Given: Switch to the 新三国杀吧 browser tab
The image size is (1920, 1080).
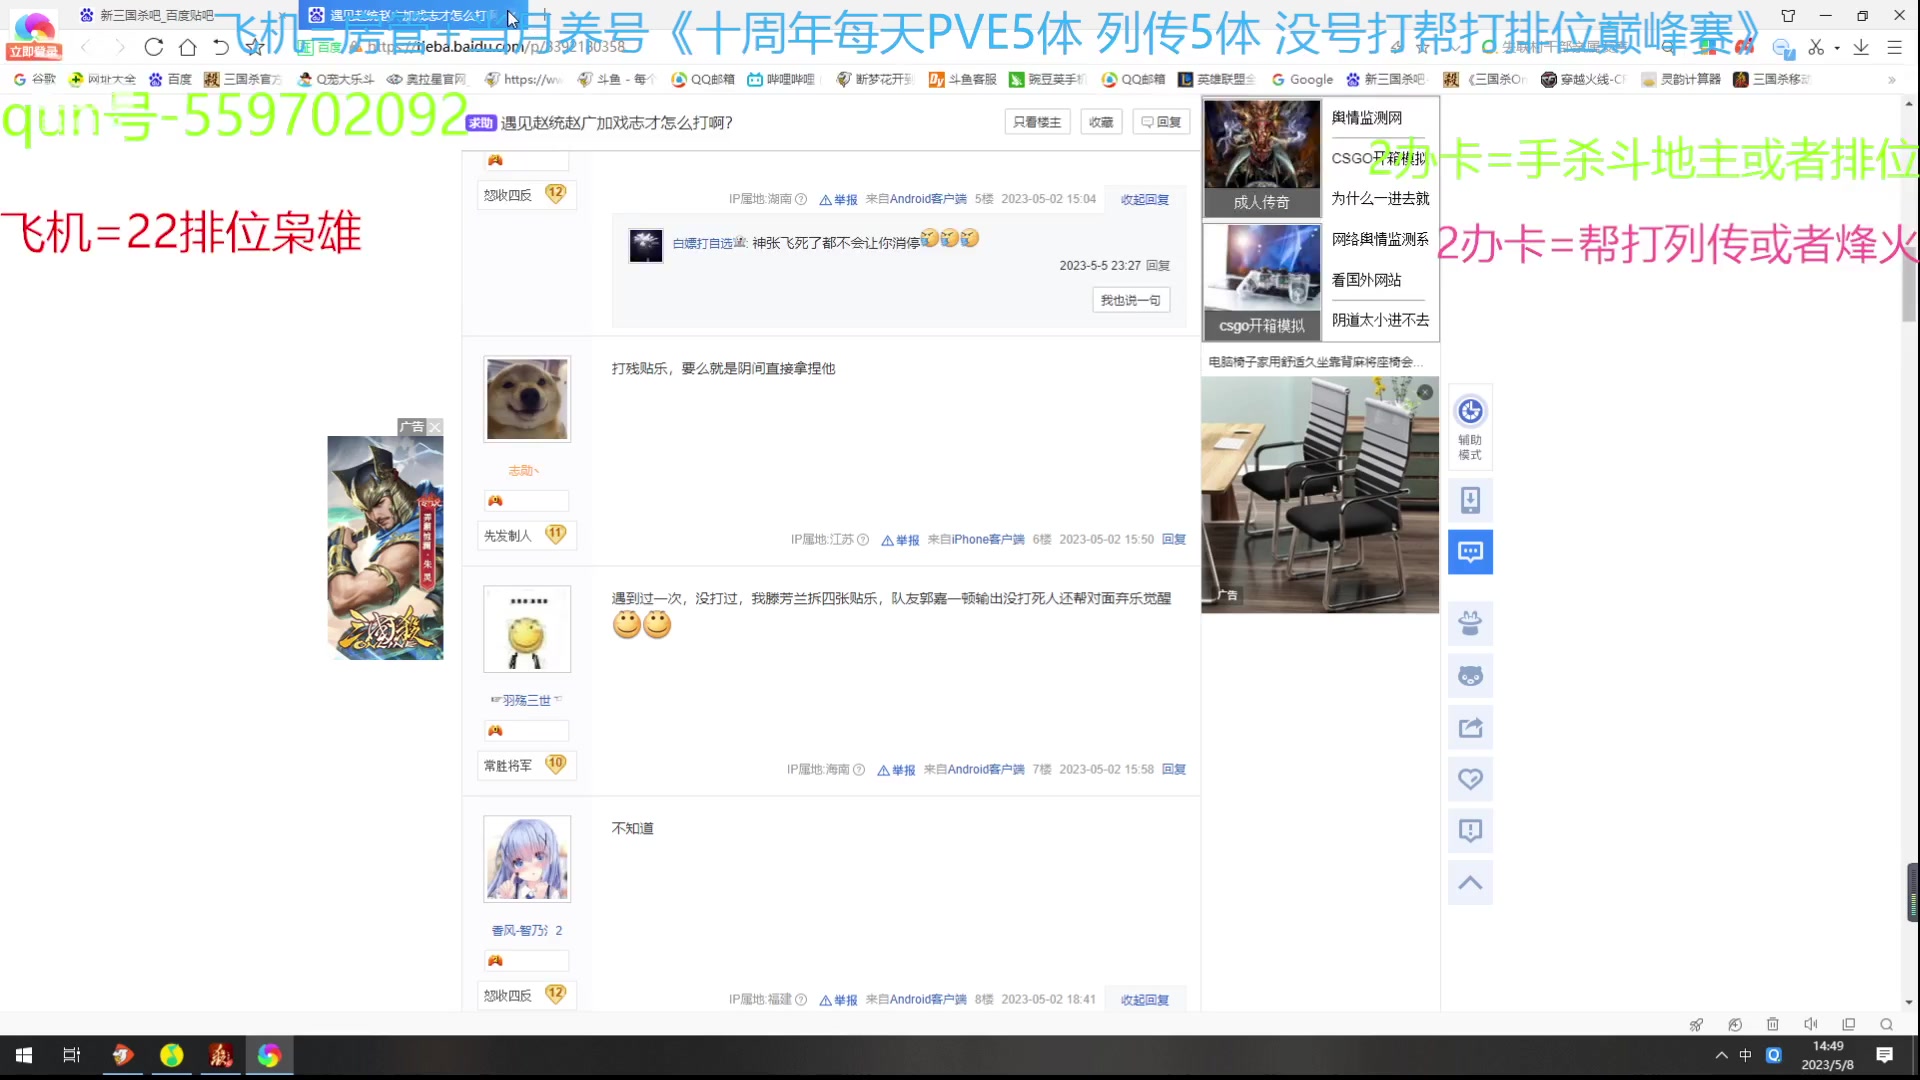Looking at the screenshot, I should tap(155, 15).
